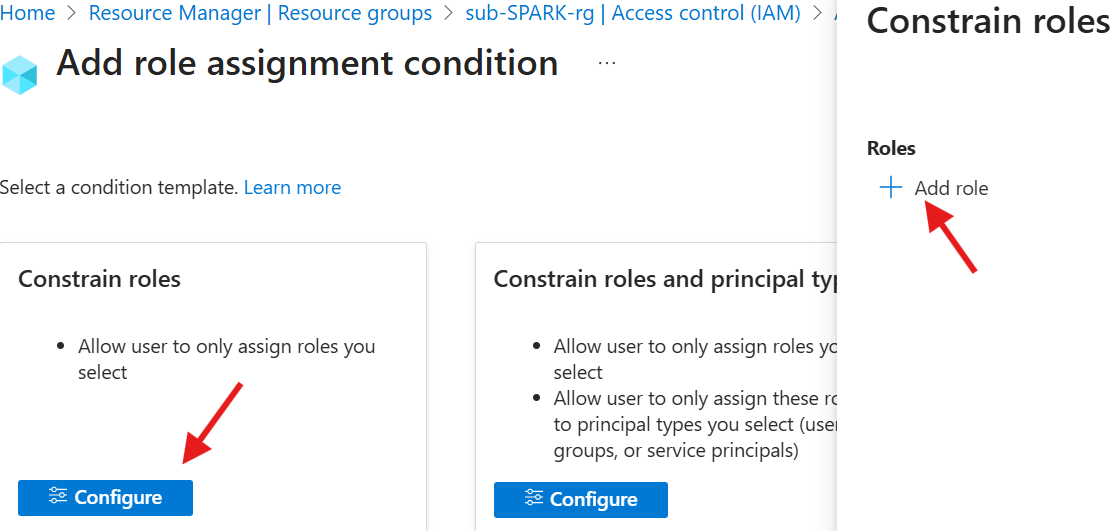Open Resource Manager | Resource groups breadcrumb

(x=260, y=13)
